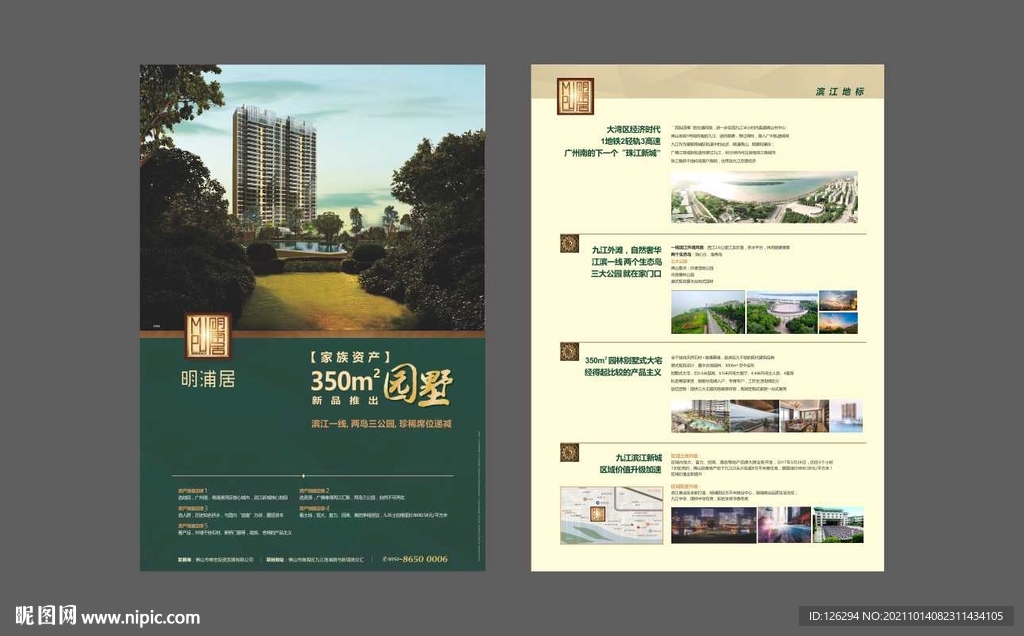Image resolution: width=1024 pixels, height=636 pixels.
Task: Open the location map image
Action: pyautogui.click(x=611, y=515)
